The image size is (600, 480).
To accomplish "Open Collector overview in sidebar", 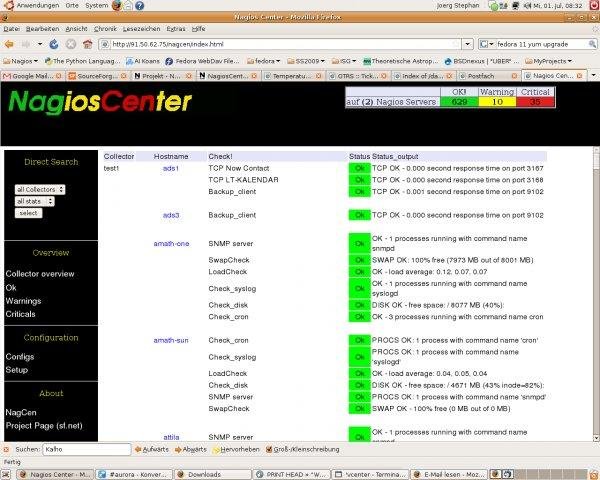I will pyautogui.click(x=40, y=274).
